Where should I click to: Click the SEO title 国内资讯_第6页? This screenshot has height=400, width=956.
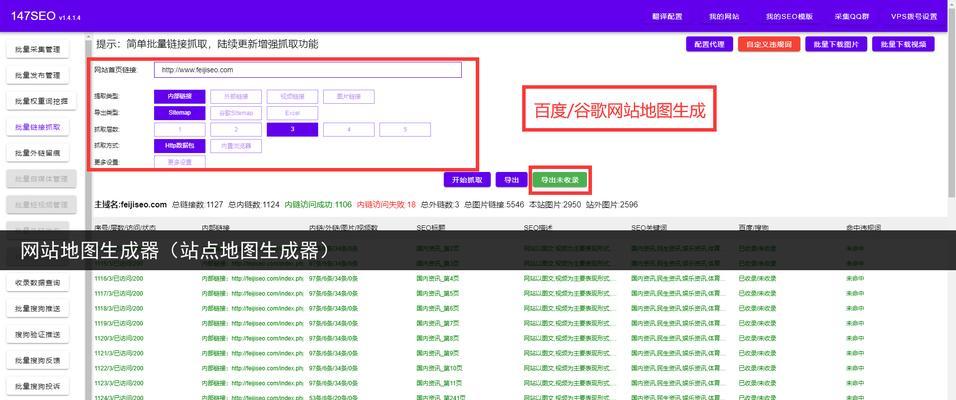tap(438, 308)
